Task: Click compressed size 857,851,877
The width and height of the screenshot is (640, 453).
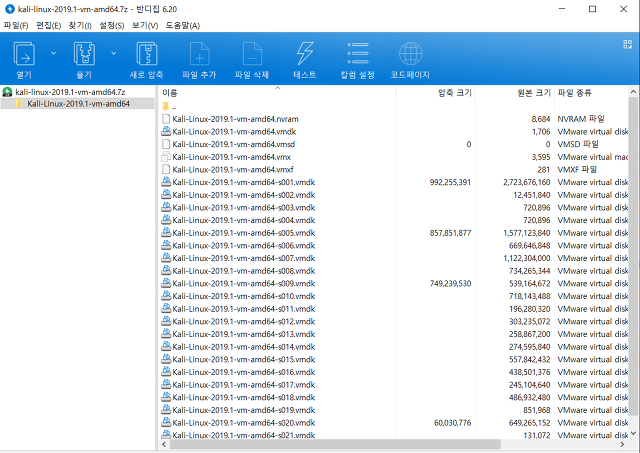Action: [x=450, y=233]
